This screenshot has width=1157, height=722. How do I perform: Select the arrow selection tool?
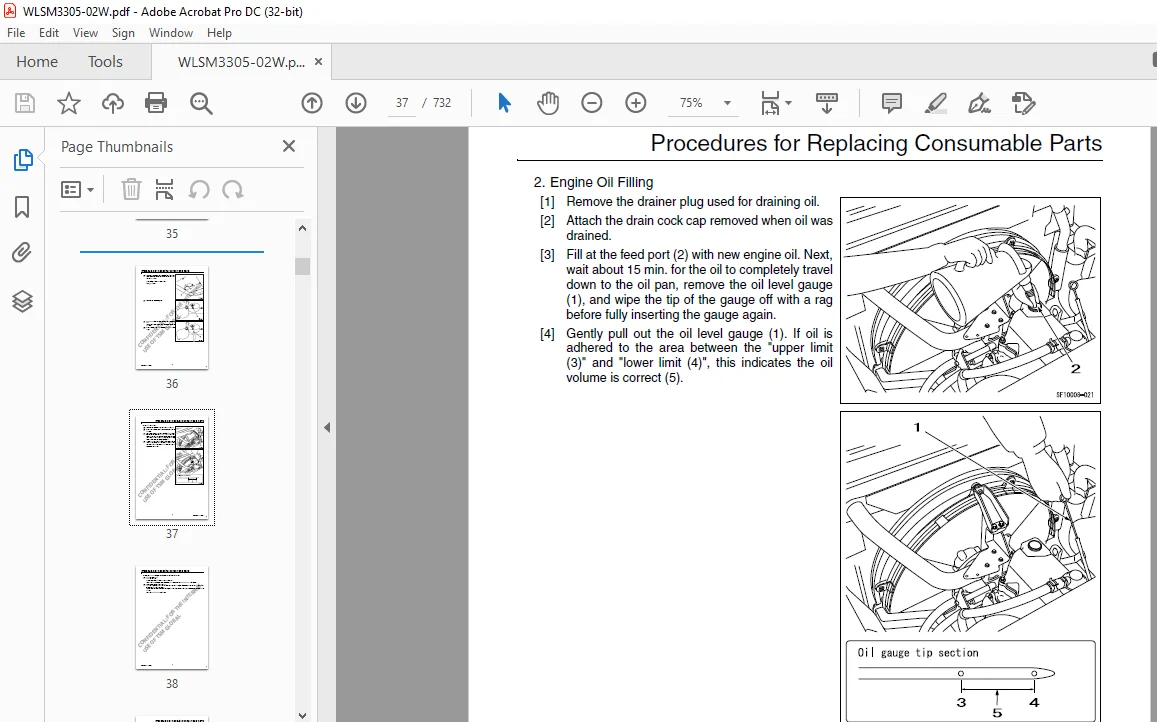pyautogui.click(x=504, y=103)
